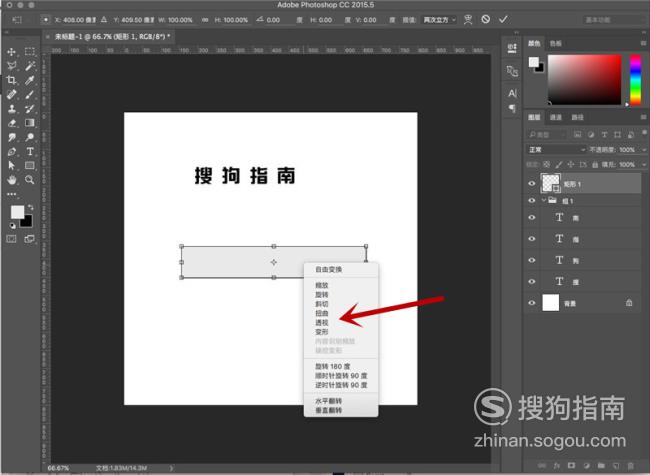Viewport: 650px width, 475px height.
Task: Open the Color panel menu
Action: (x=643, y=43)
